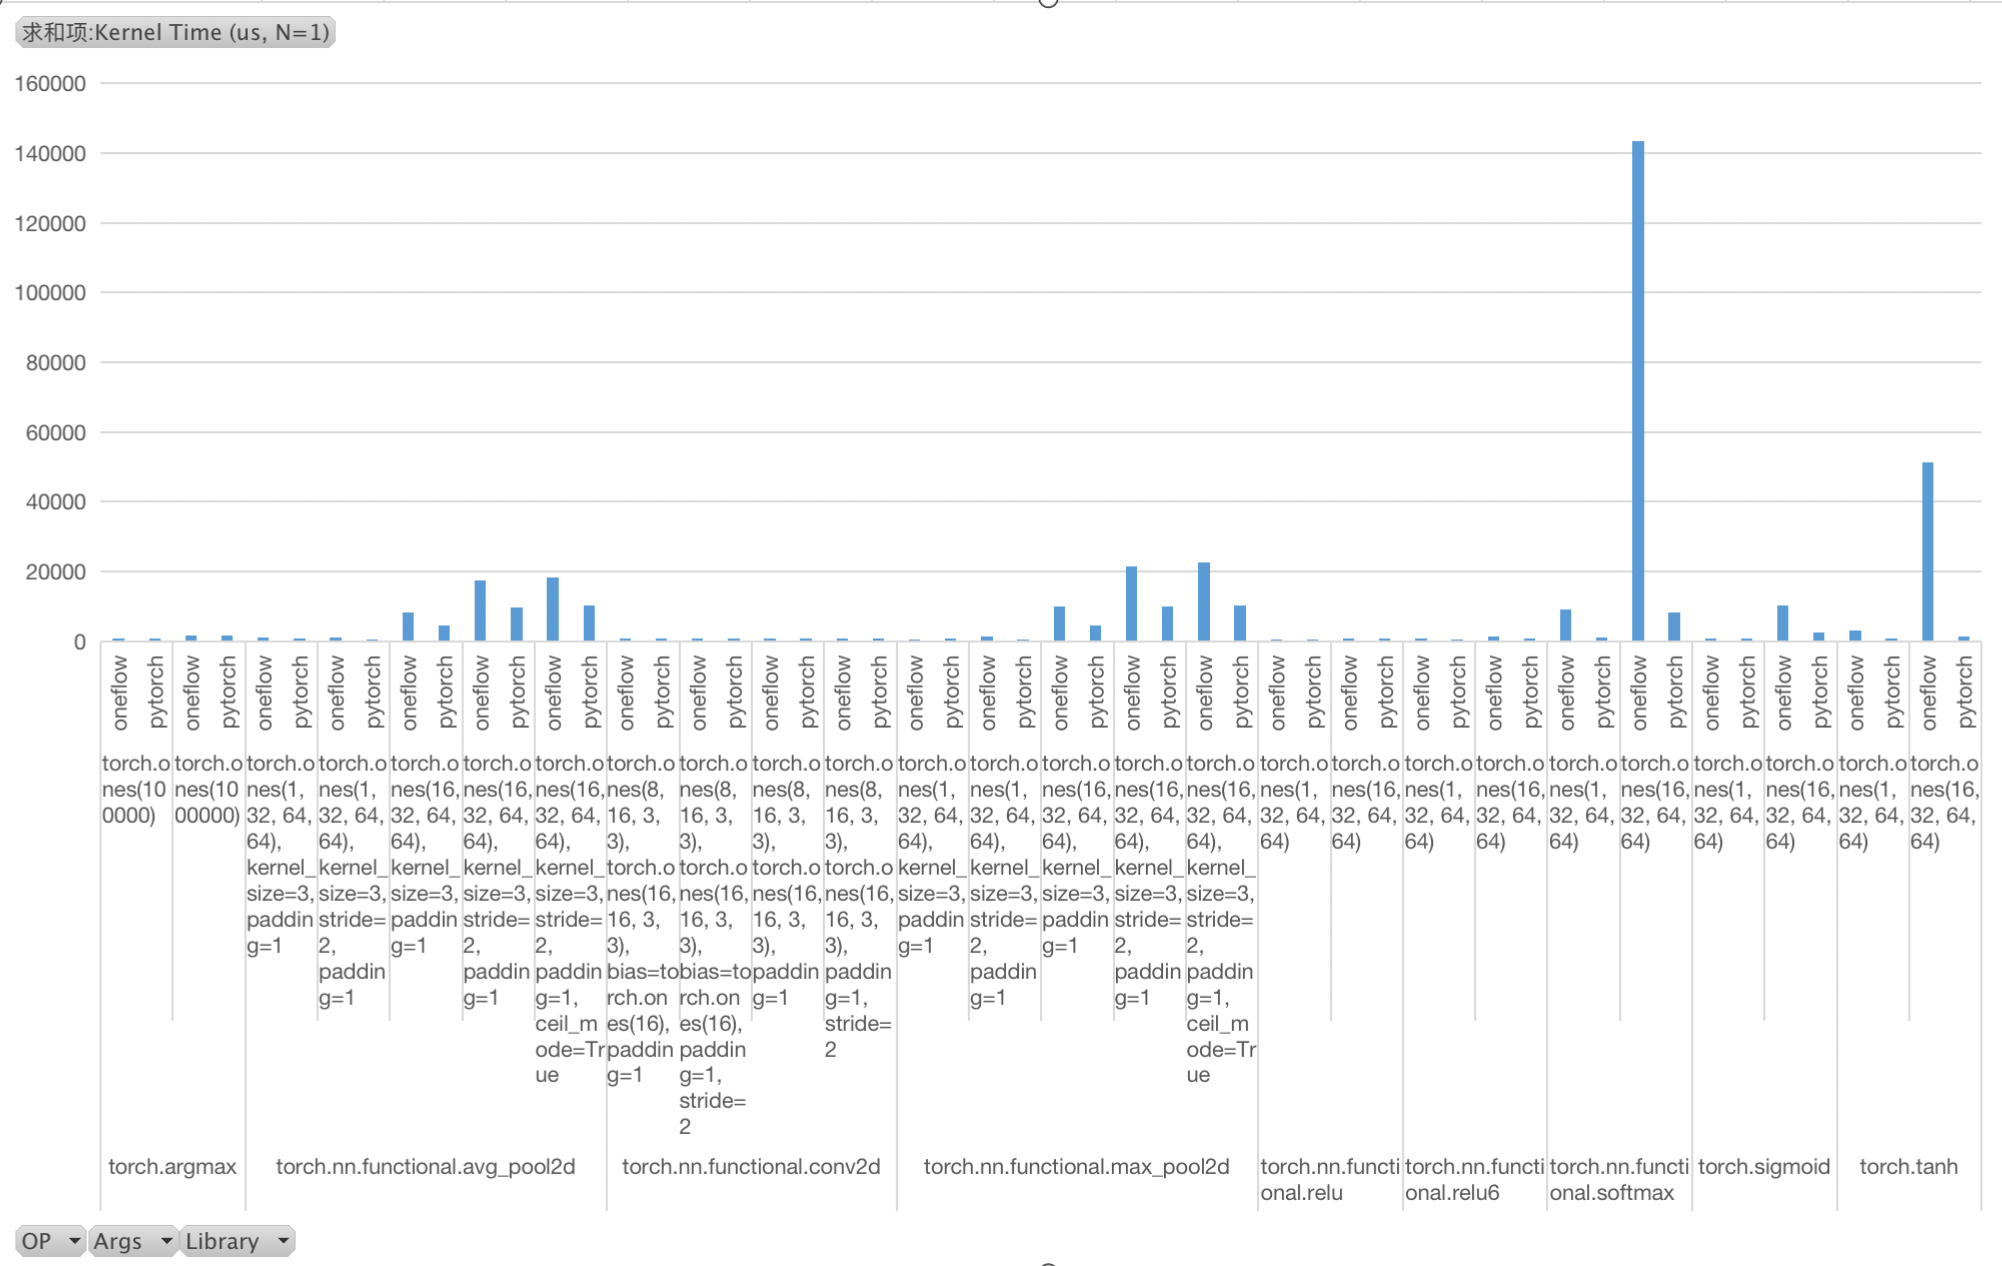Click the pytorch label under torch.argmax
Screen dimensions: 2002x1266
[156, 690]
